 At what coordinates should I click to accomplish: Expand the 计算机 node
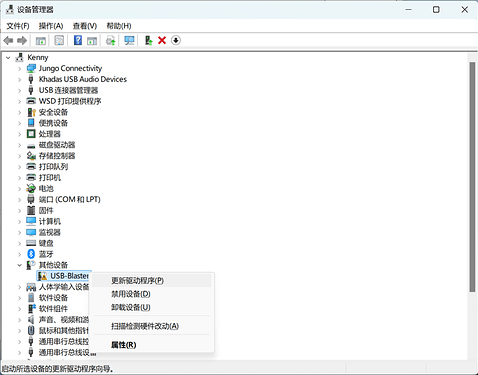19,222
